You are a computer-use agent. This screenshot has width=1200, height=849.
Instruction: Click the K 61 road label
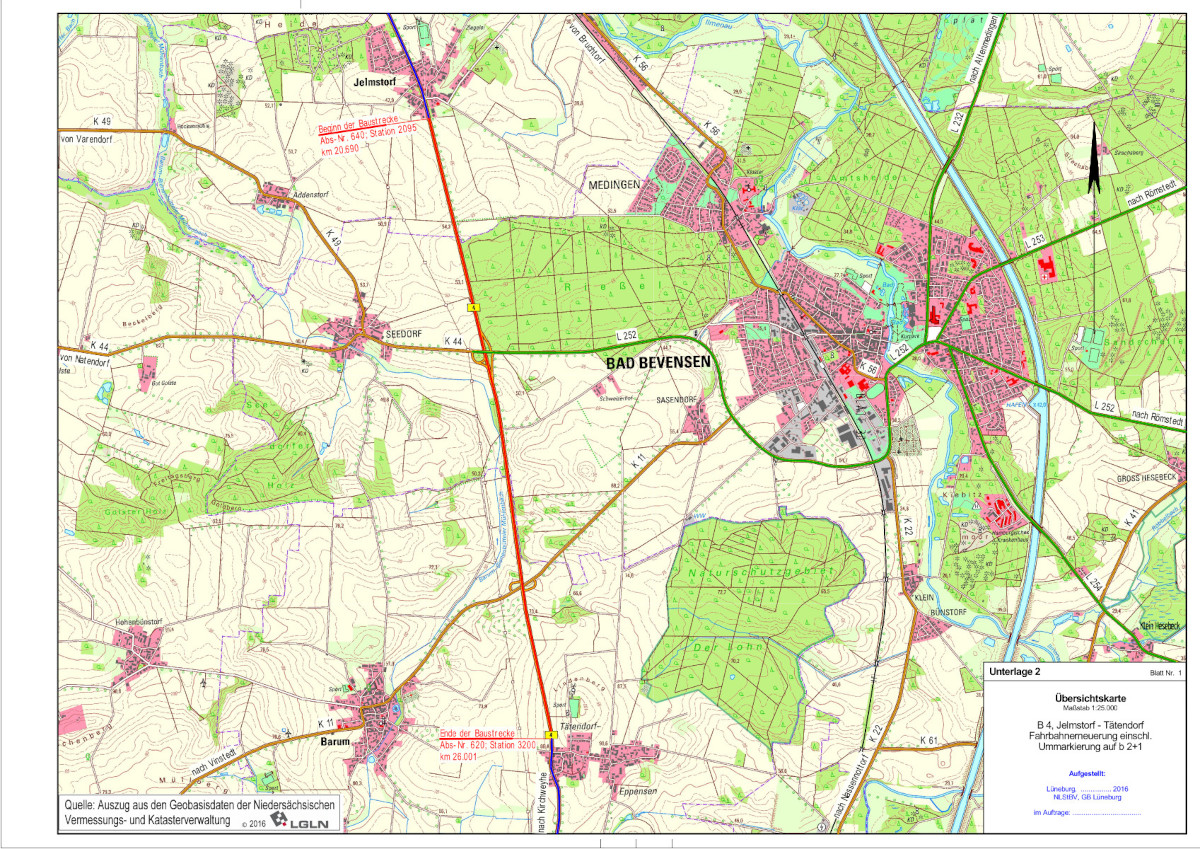tap(929, 741)
